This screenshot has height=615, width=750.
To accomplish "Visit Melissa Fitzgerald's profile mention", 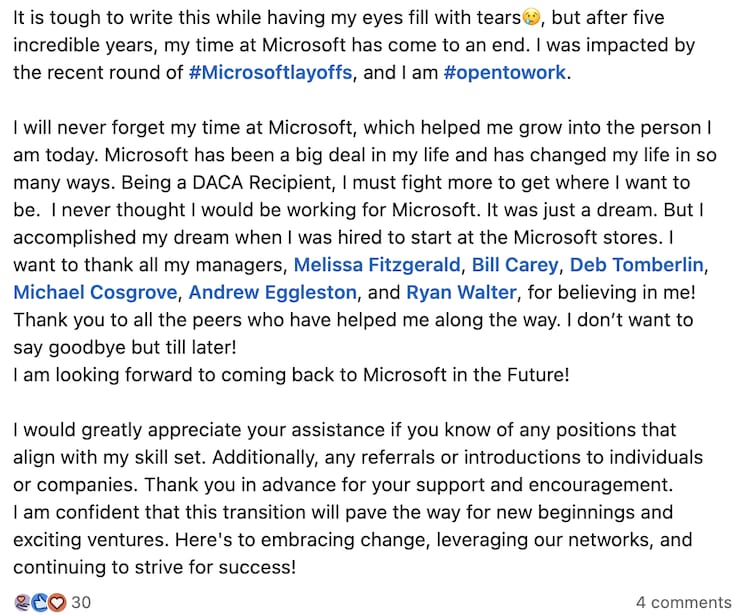I will (x=378, y=265).
